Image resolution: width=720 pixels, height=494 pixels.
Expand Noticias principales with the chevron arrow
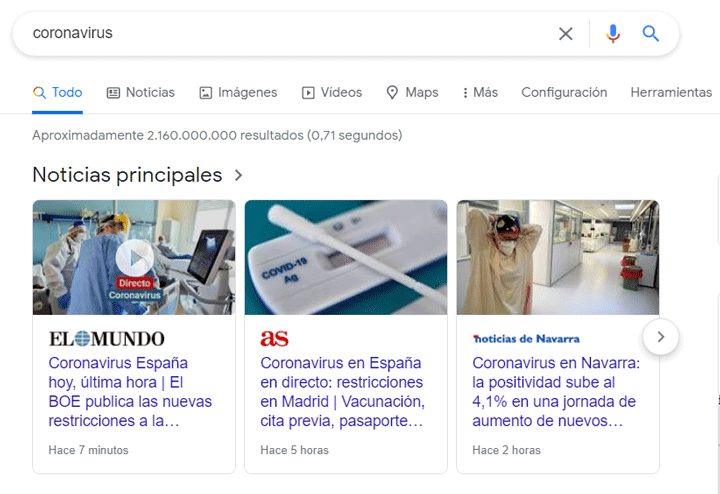pos(238,175)
